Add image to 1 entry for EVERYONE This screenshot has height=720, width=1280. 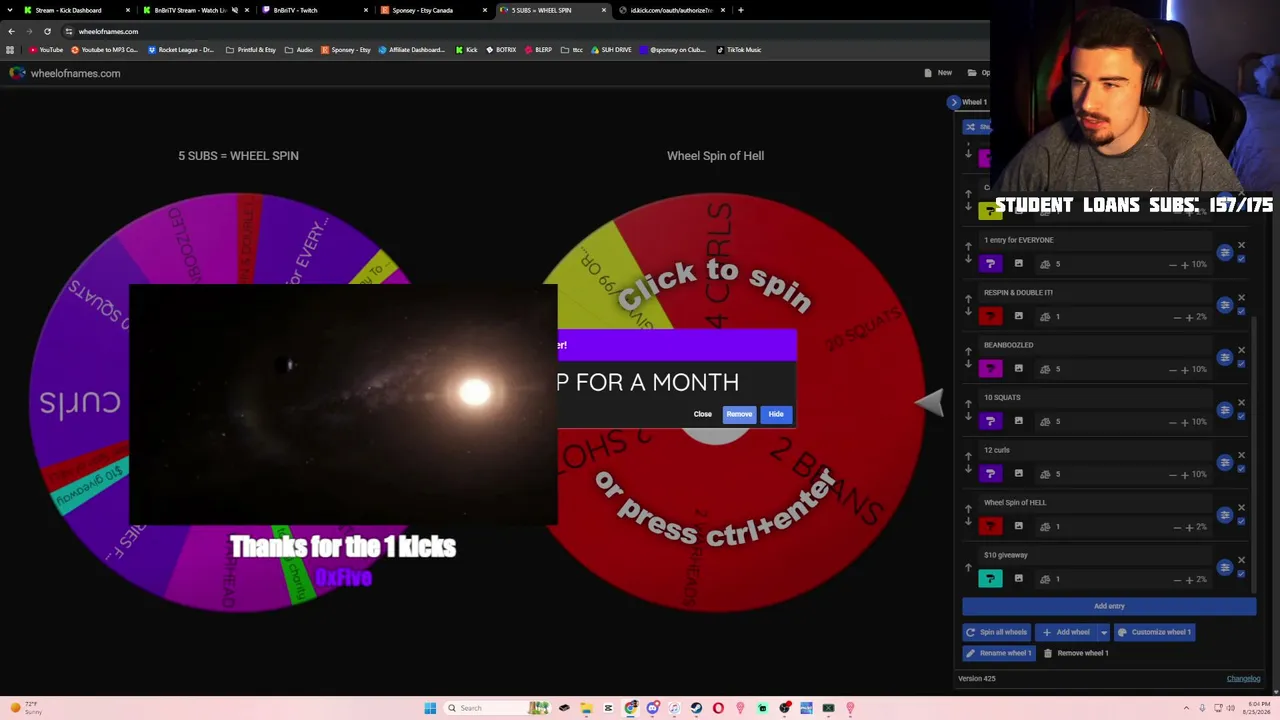coord(1019,264)
